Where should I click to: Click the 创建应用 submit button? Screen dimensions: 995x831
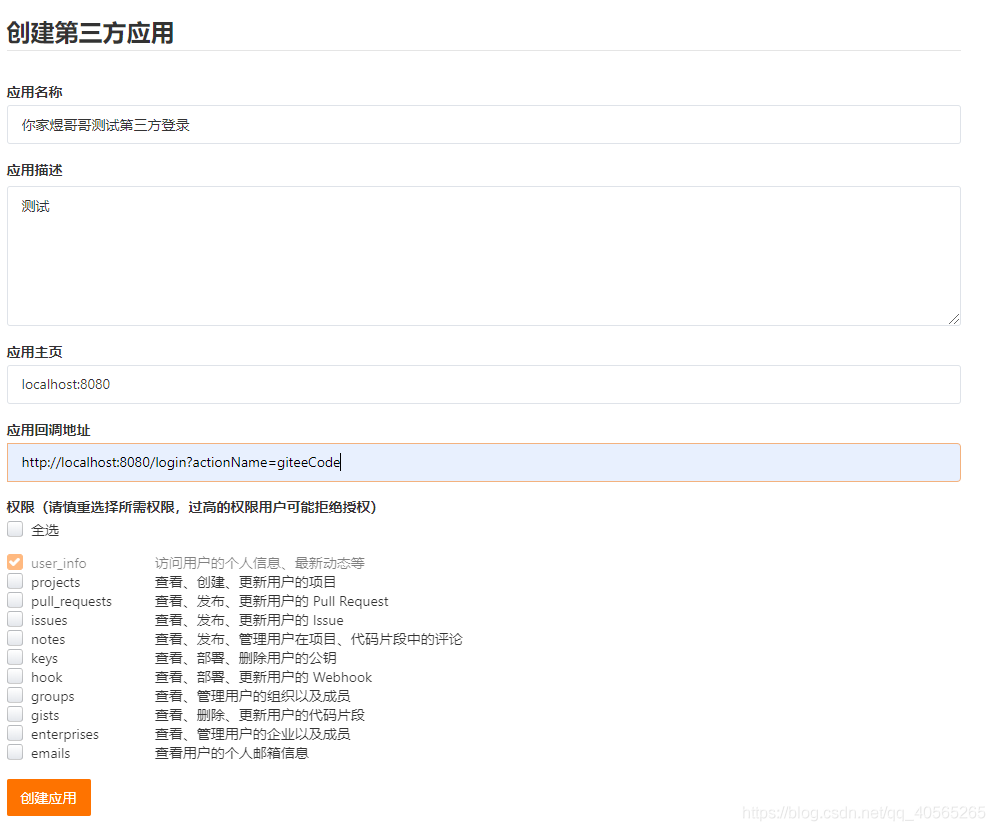(x=48, y=797)
